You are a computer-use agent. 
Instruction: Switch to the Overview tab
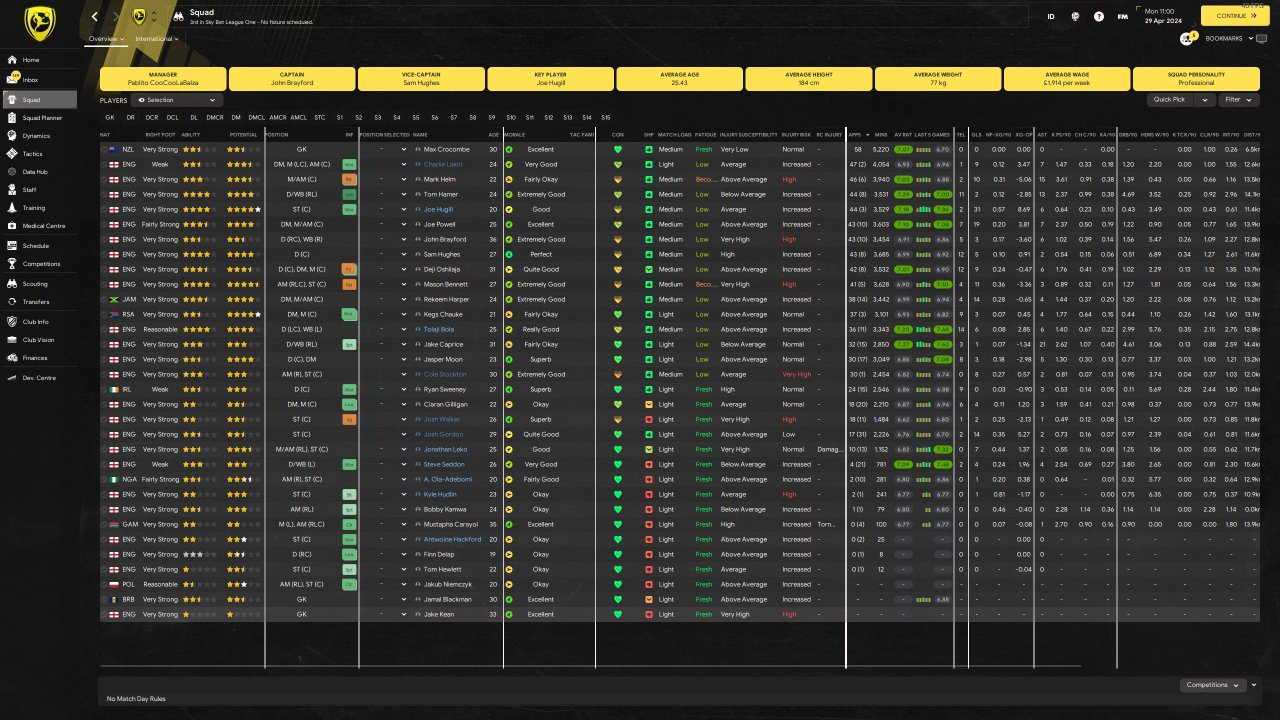pyautogui.click(x=106, y=39)
